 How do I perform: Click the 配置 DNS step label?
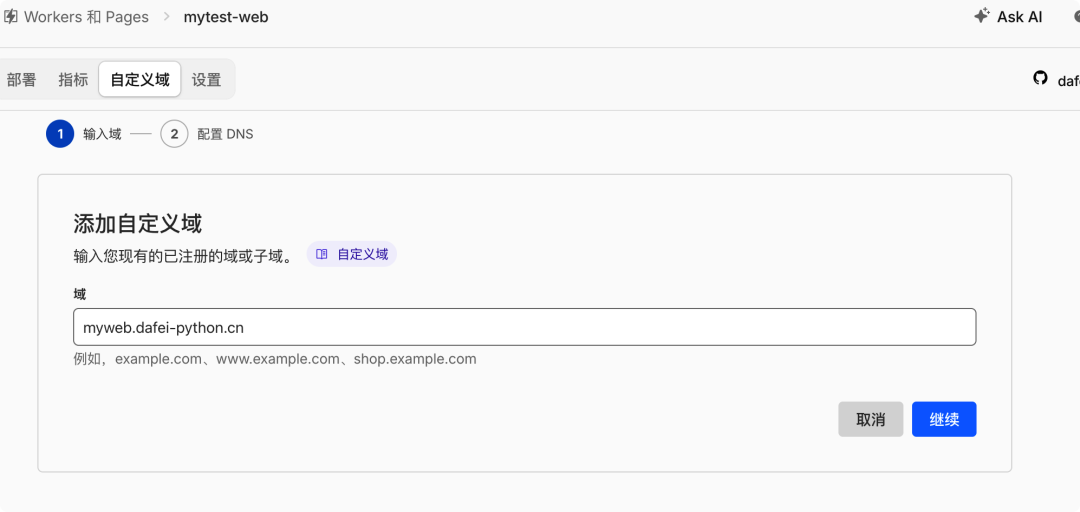[x=225, y=134]
